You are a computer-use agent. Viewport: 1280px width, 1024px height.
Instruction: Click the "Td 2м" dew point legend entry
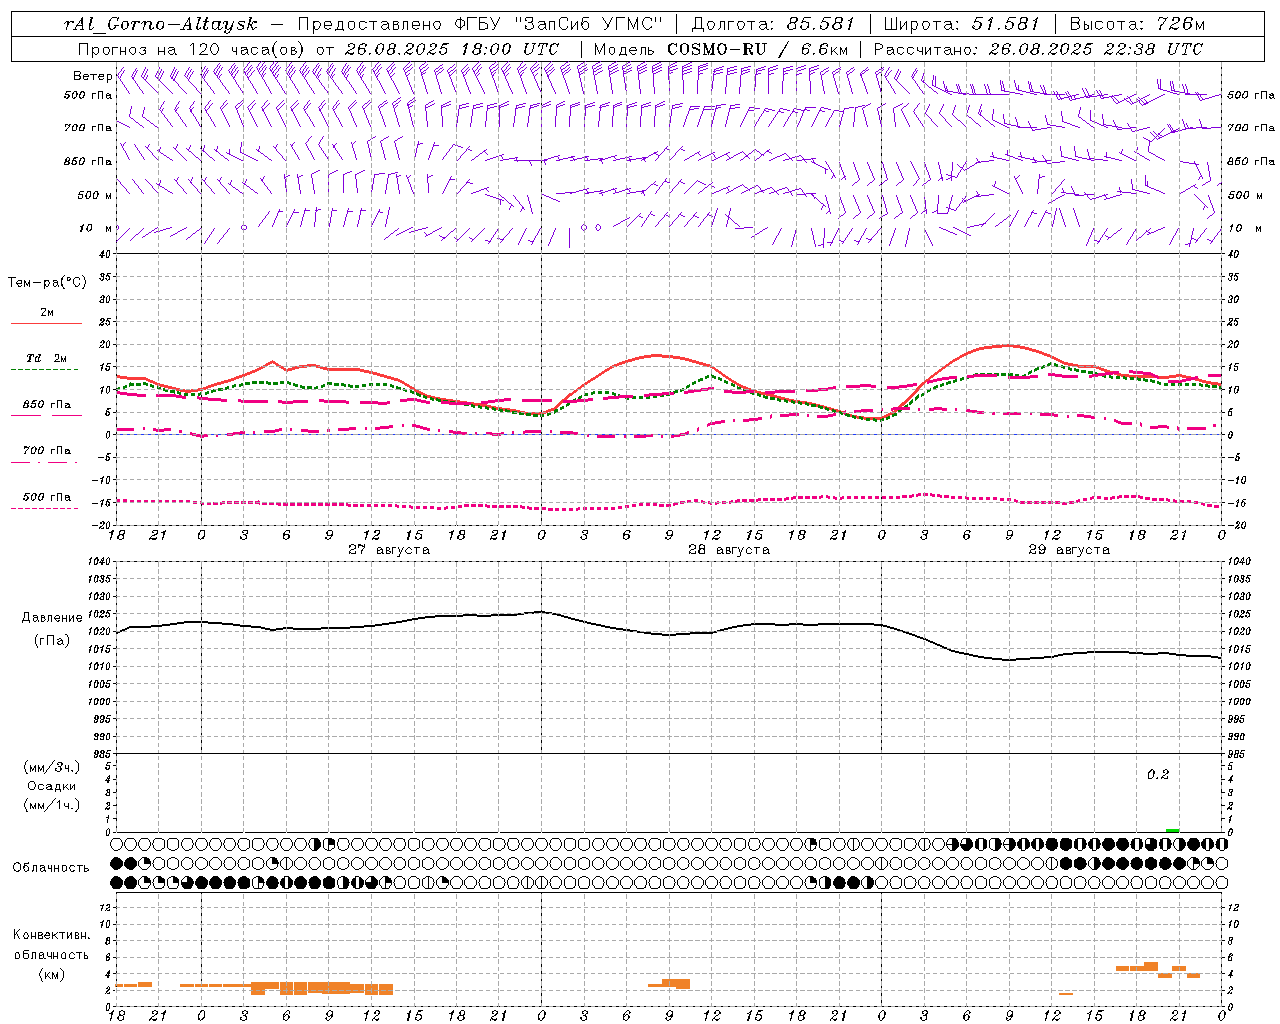point(47,358)
